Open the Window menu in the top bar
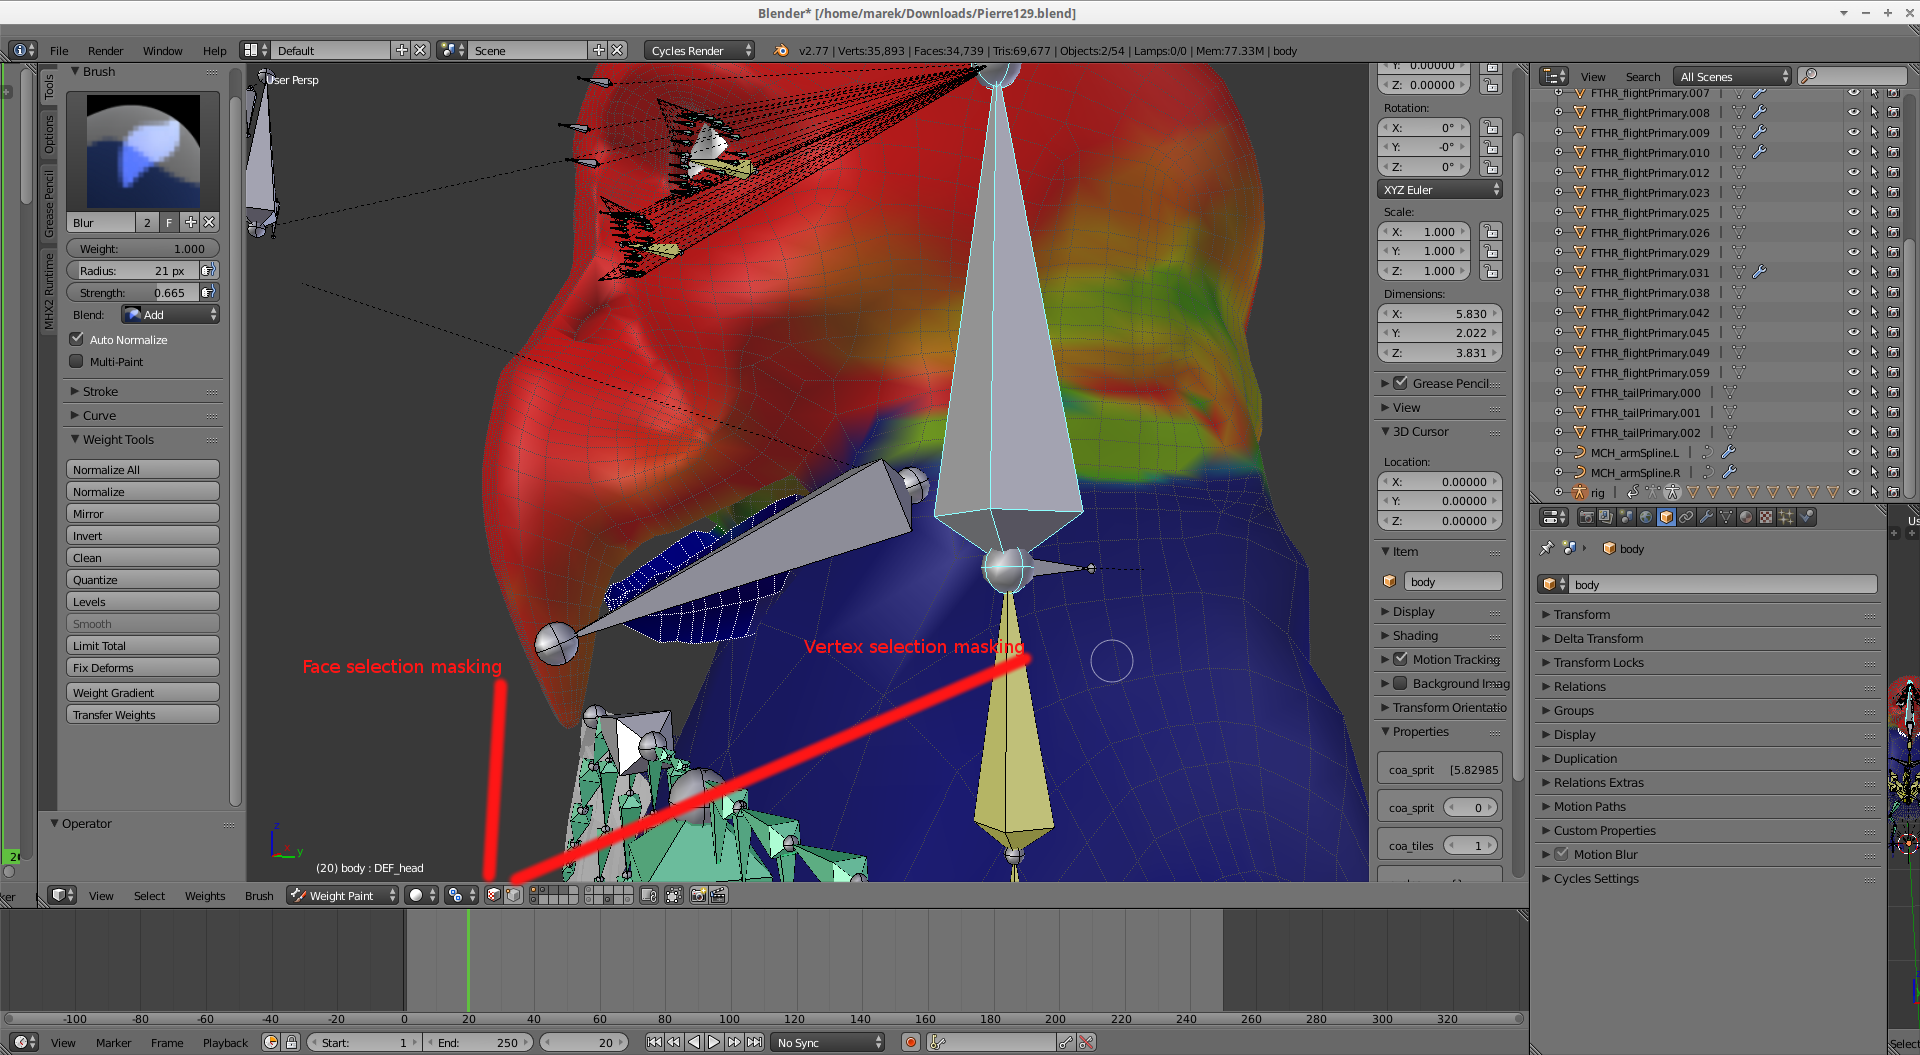1920x1055 pixels. click(162, 50)
